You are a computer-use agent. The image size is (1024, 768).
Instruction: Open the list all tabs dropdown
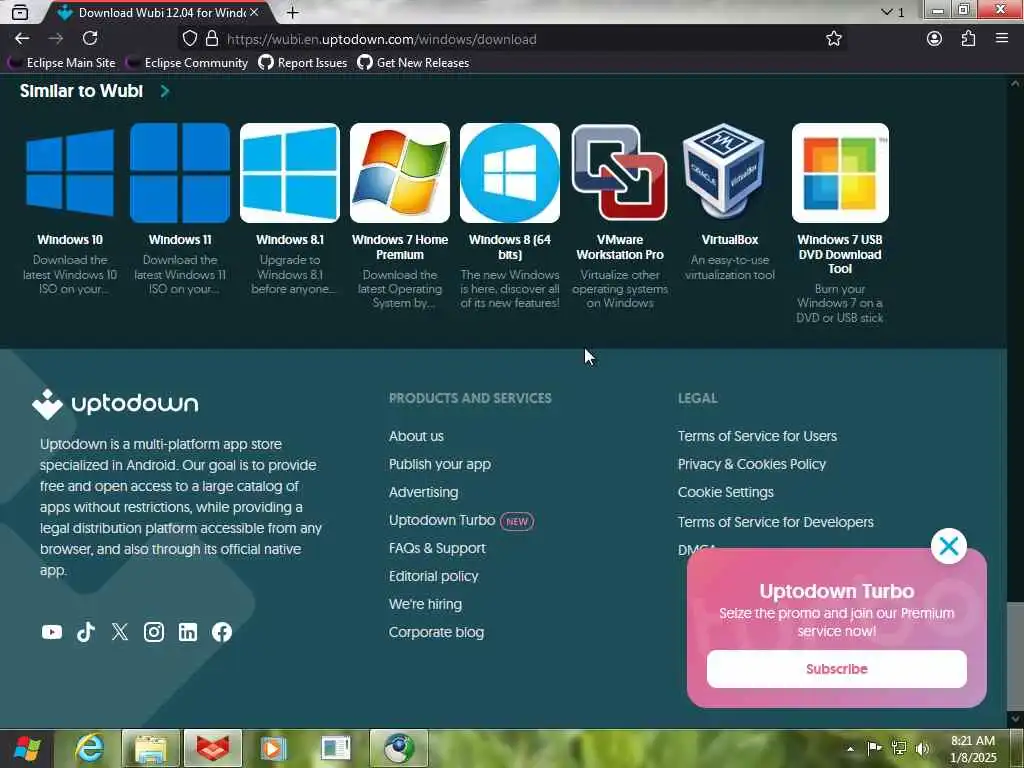[x=892, y=12]
